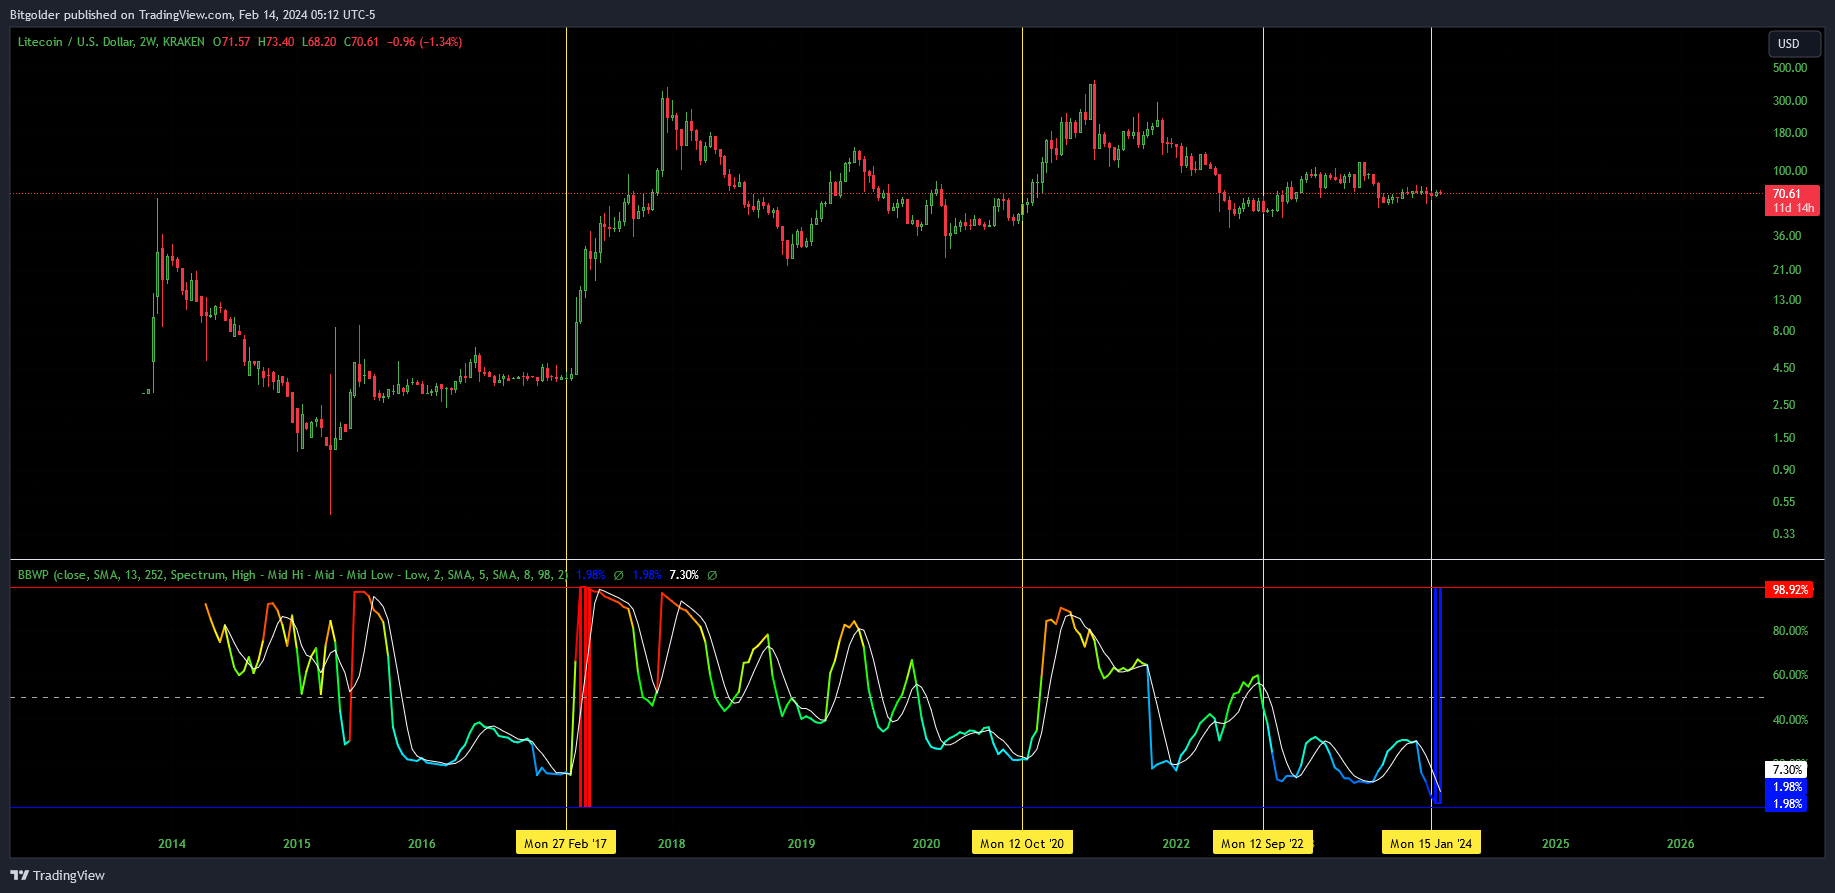
Task: Click the 60.00% indicator axis label
Action: tap(1790, 675)
